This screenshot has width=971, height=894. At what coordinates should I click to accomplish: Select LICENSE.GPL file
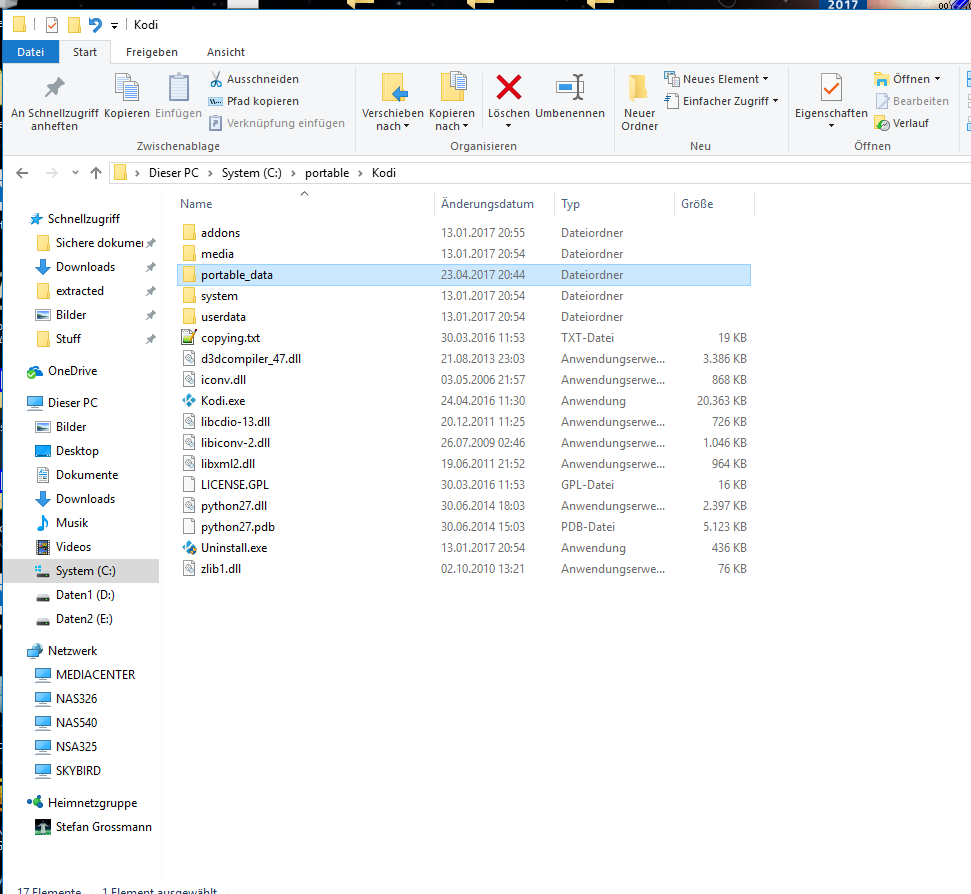click(x=234, y=485)
